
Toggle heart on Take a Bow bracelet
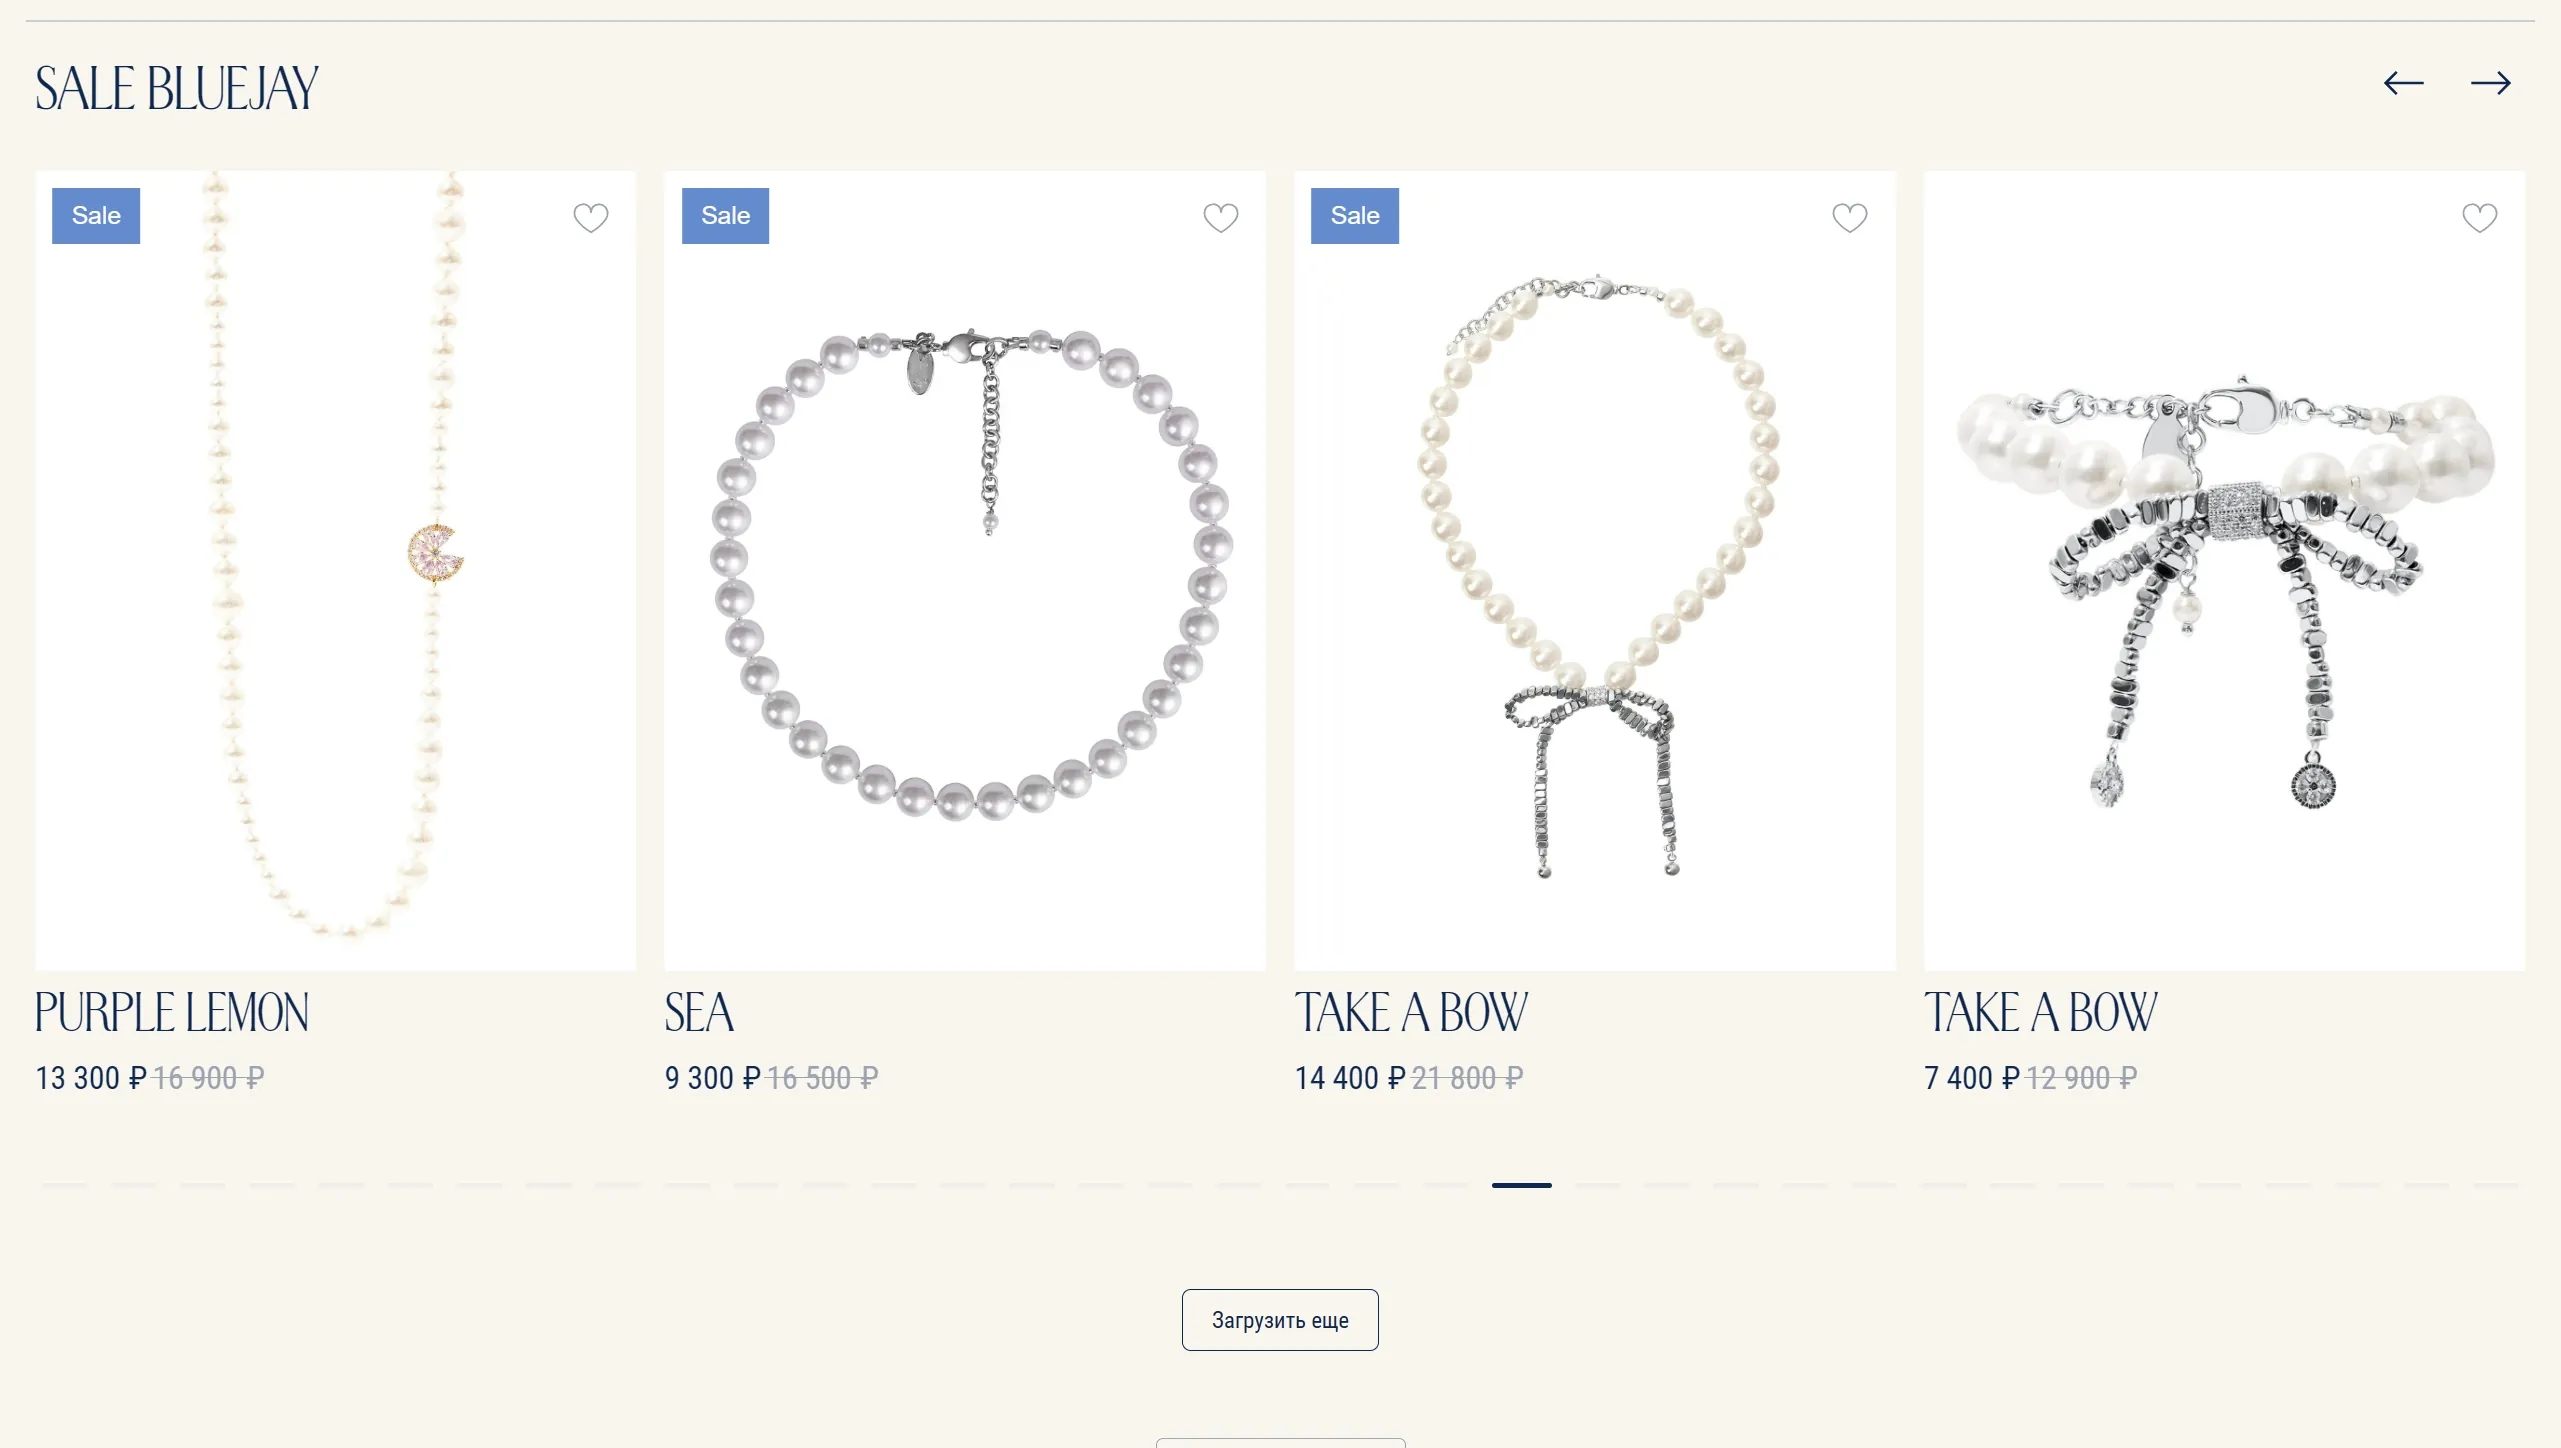[2479, 217]
